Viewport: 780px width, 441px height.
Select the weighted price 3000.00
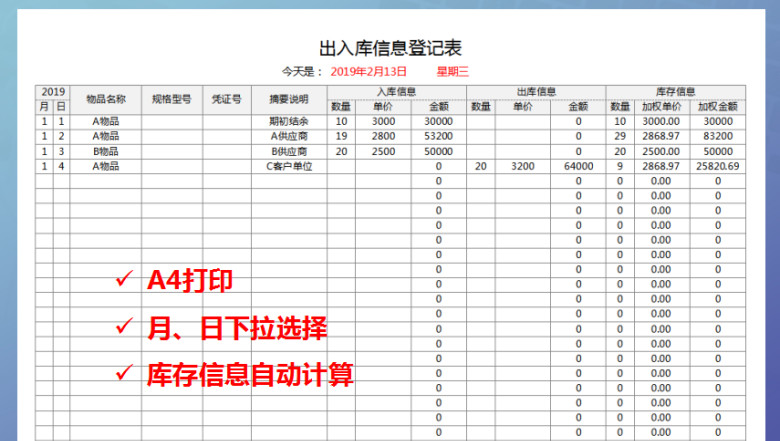pyautogui.click(x=662, y=121)
